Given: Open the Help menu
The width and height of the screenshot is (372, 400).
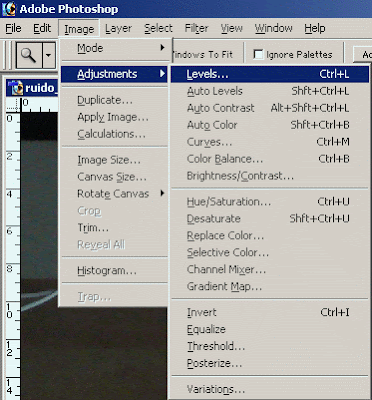Looking at the screenshot, I should coord(315,29).
